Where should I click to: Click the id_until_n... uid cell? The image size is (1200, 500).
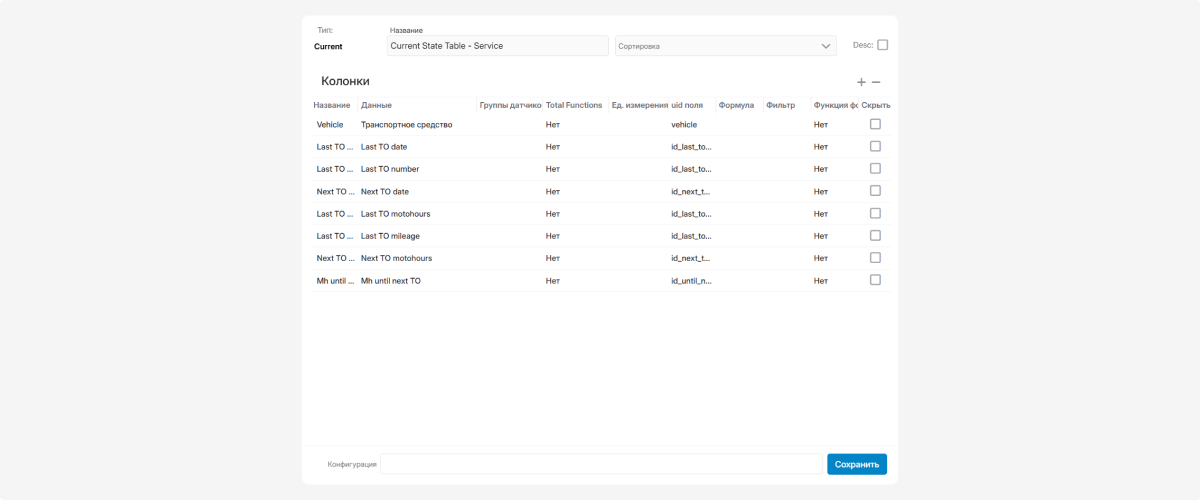(x=691, y=281)
